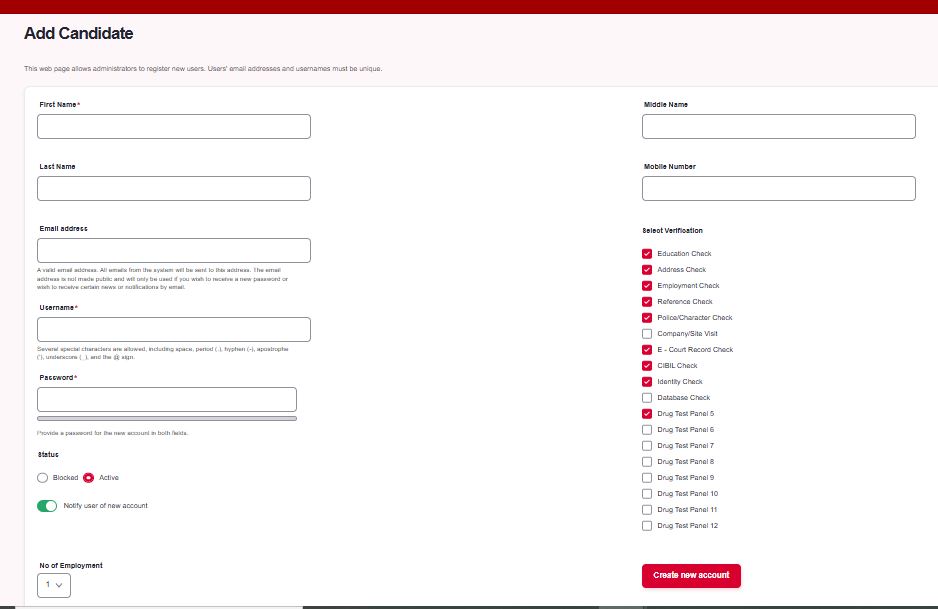Select the Blocked status radio button
This screenshot has width=938, height=609.
pyautogui.click(x=43, y=477)
